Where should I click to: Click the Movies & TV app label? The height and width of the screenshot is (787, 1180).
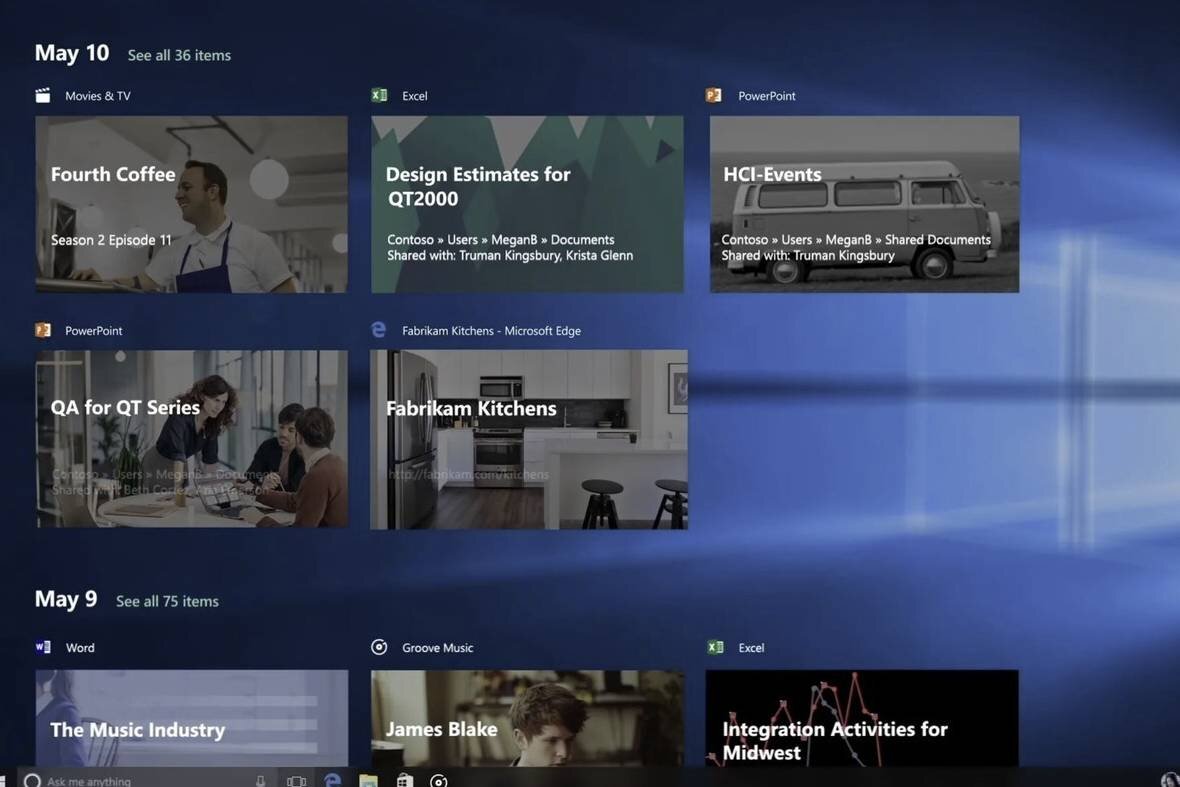click(98, 96)
